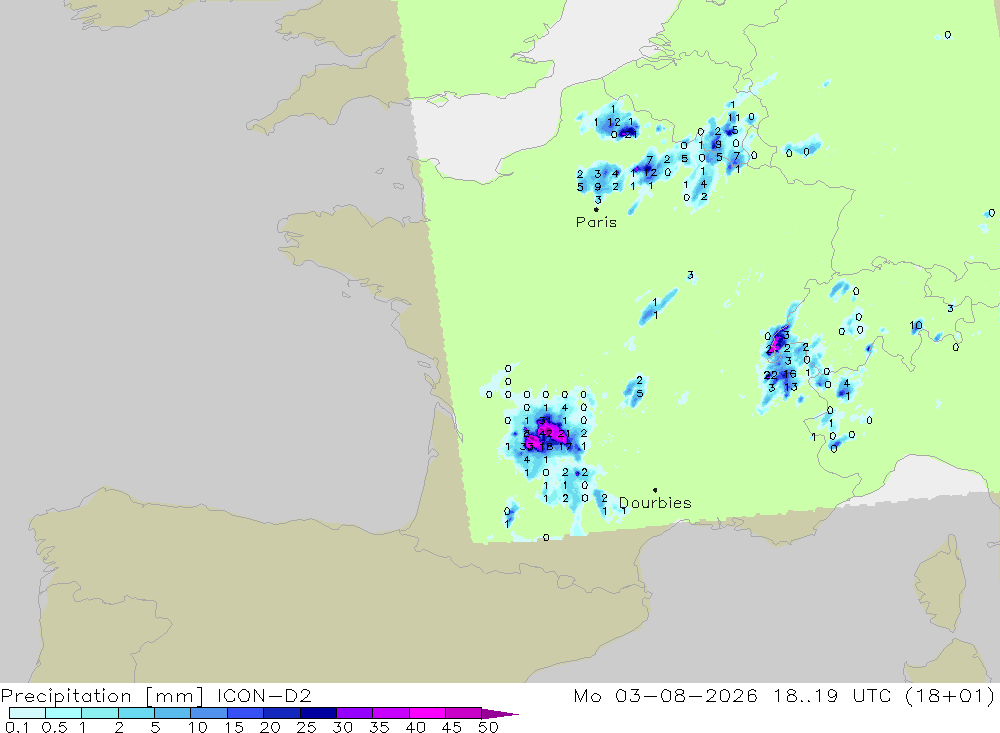Viewport: 1000px width, 733px height.
Task: Click the 42 mm precipitation value
Action: click(x=546, y=433)
